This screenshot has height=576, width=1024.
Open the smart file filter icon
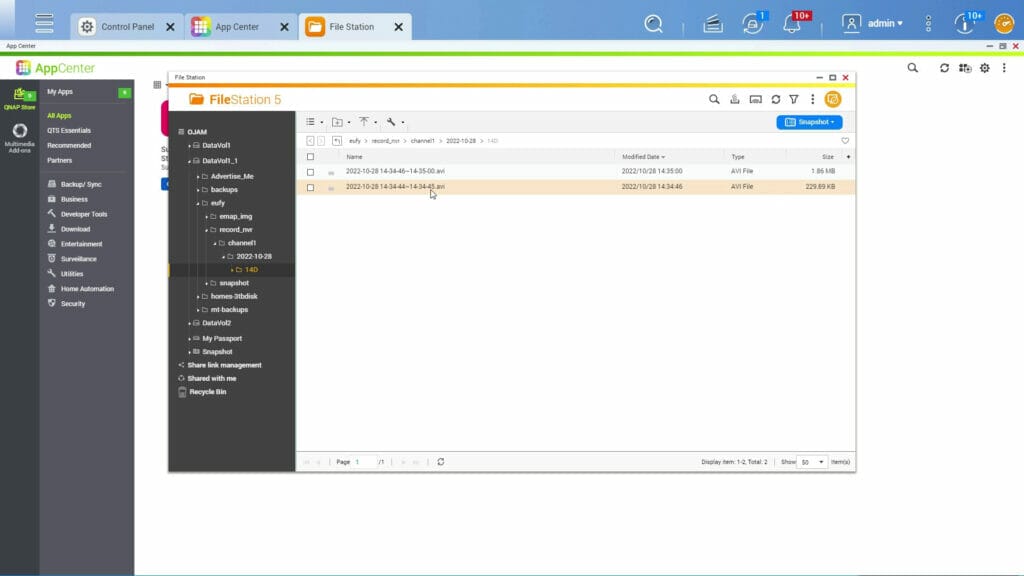794,100
